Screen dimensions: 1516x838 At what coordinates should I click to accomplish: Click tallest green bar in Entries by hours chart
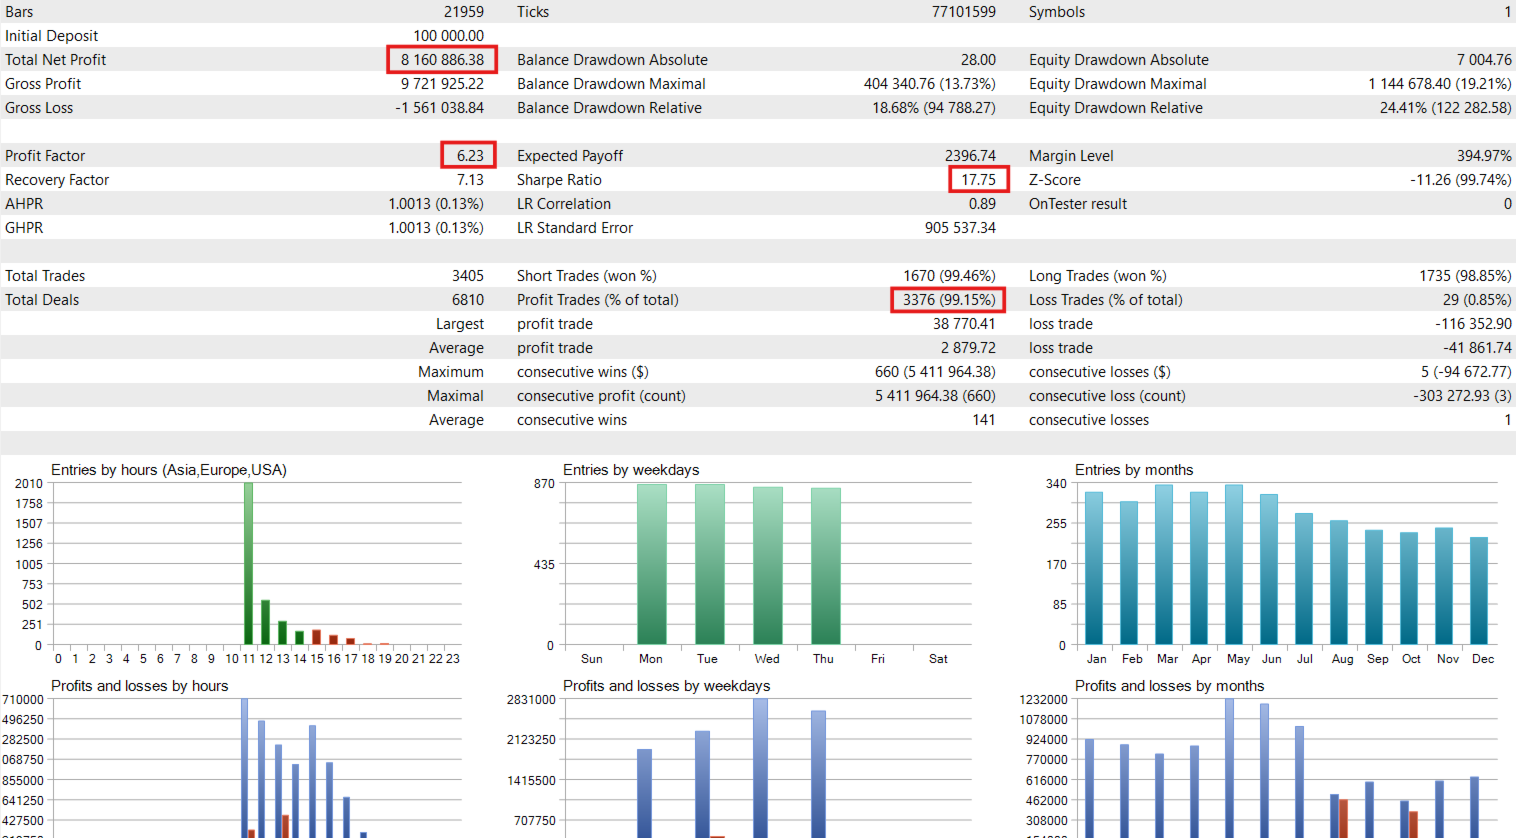tap(248, 564)
